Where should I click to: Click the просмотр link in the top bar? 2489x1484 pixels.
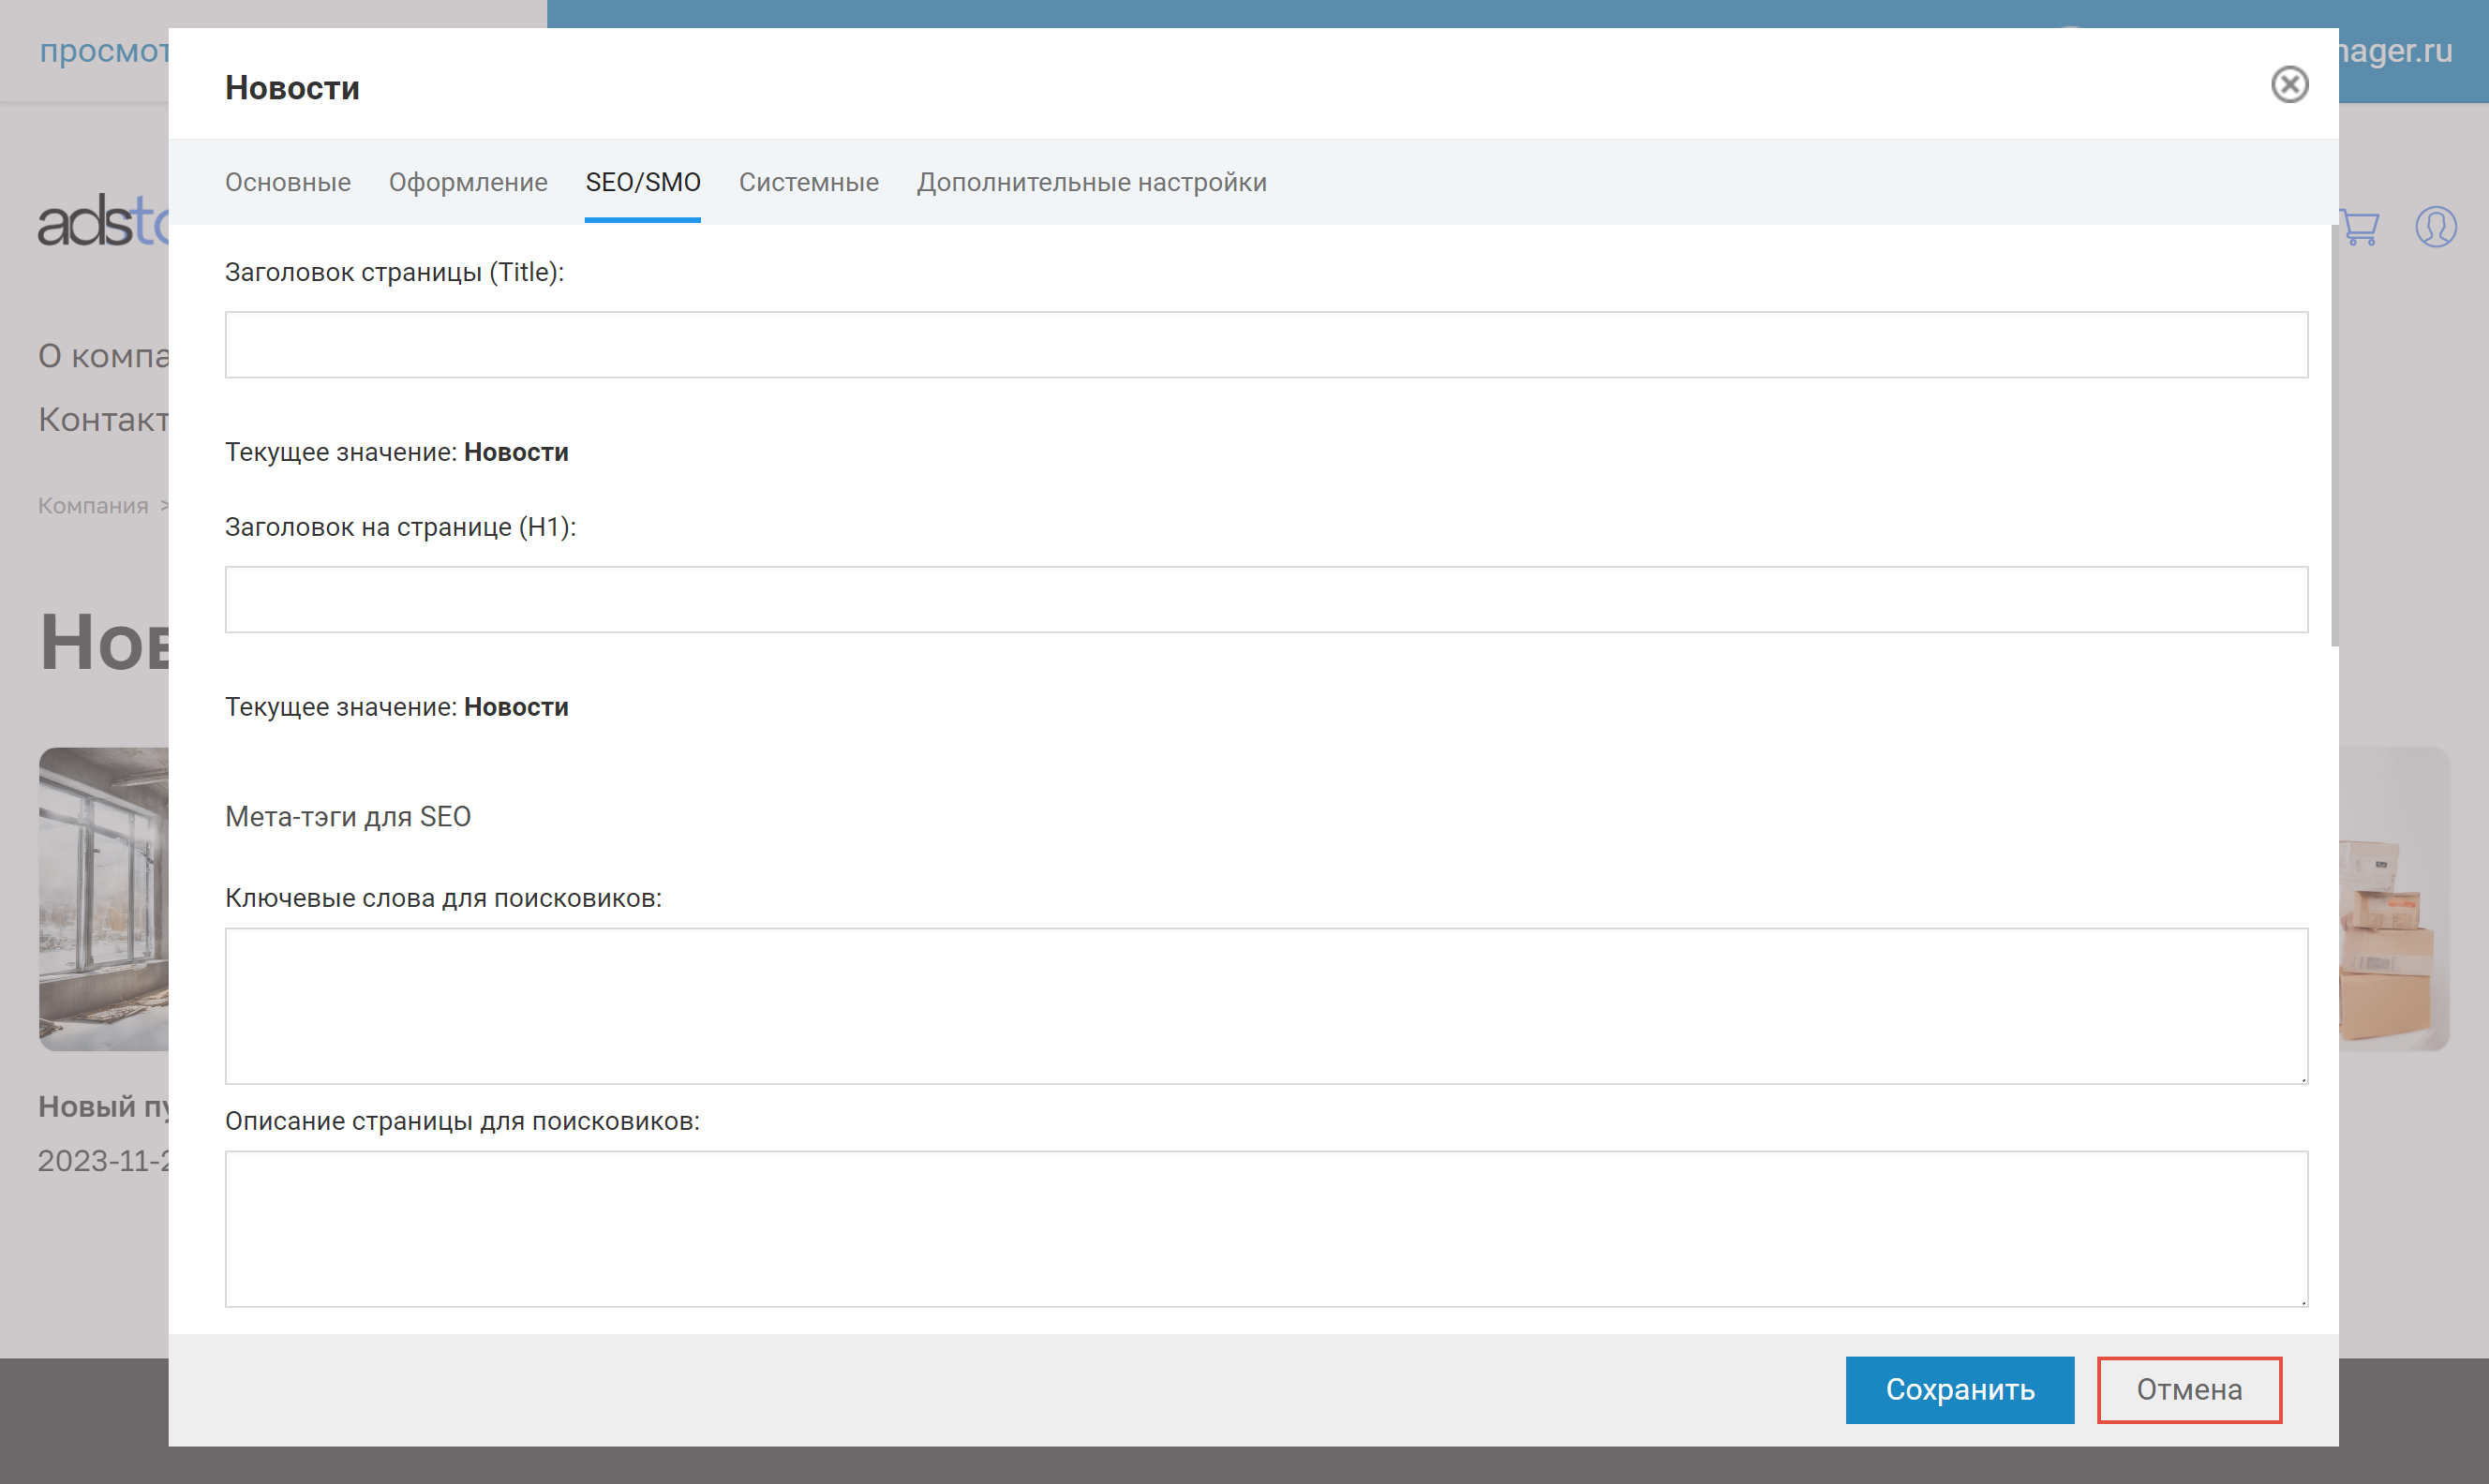coord(105,51)
